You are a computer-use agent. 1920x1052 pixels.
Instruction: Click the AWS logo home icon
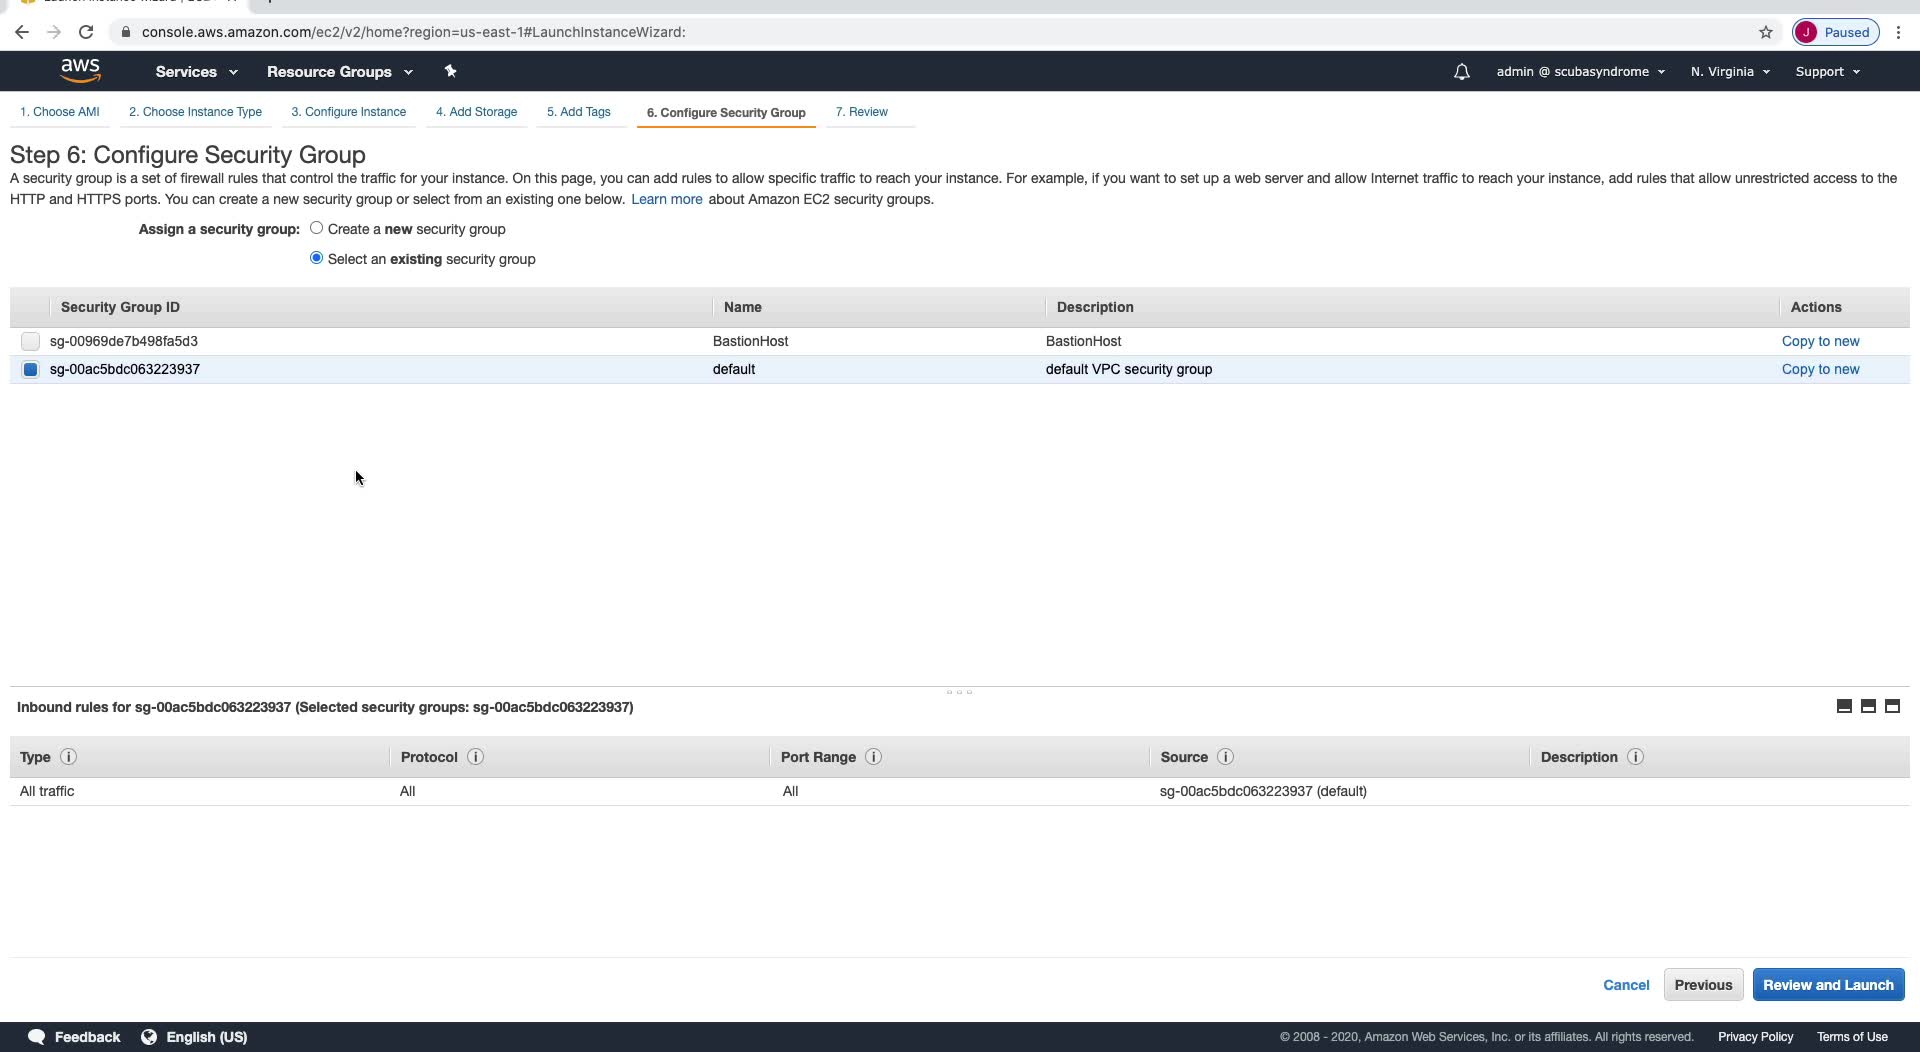pyautogui.click(x=80, y=70)
